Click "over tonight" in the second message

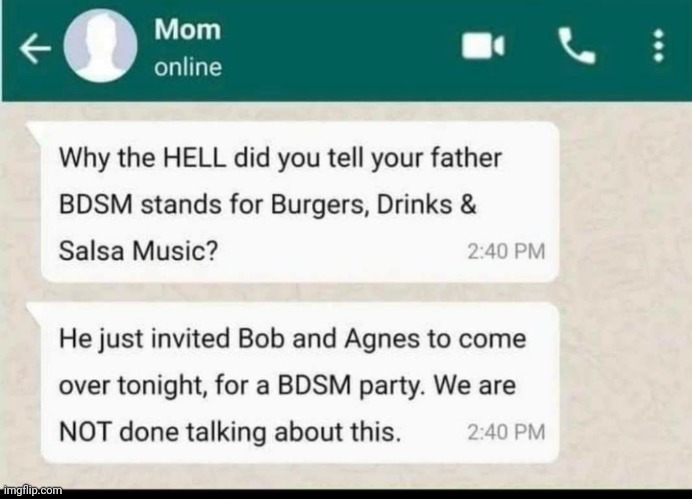coord(132,386)
